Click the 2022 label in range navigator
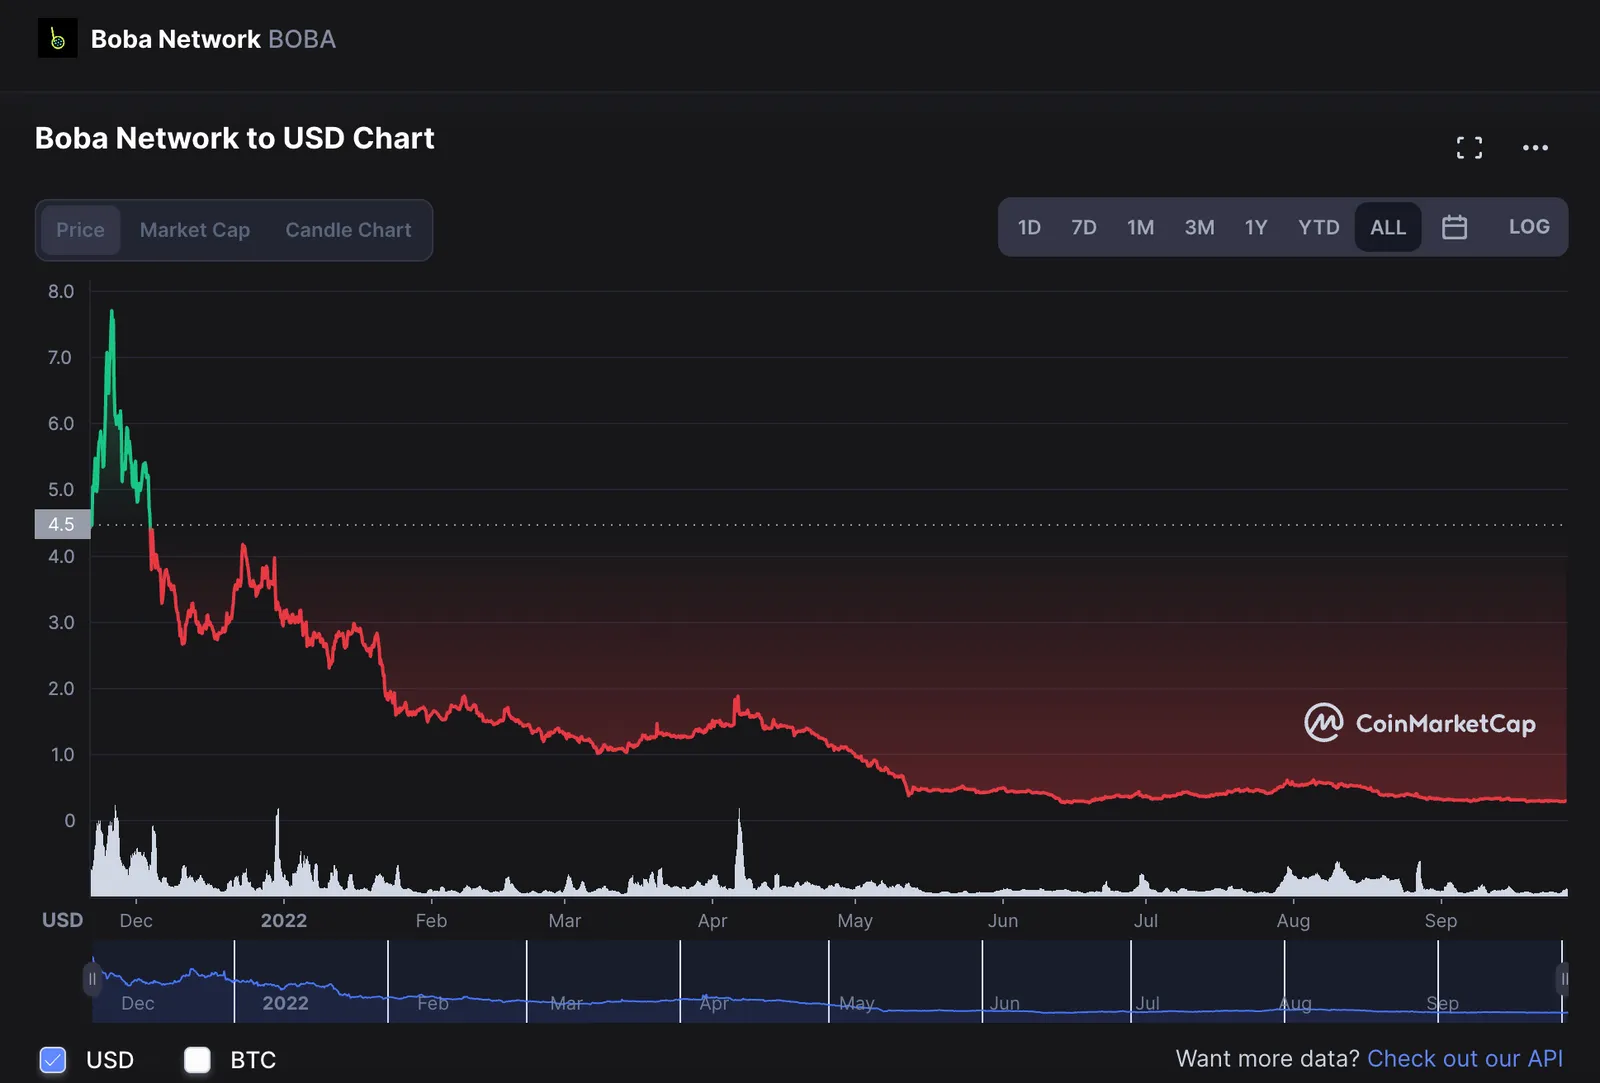 tap(285, 1003)
